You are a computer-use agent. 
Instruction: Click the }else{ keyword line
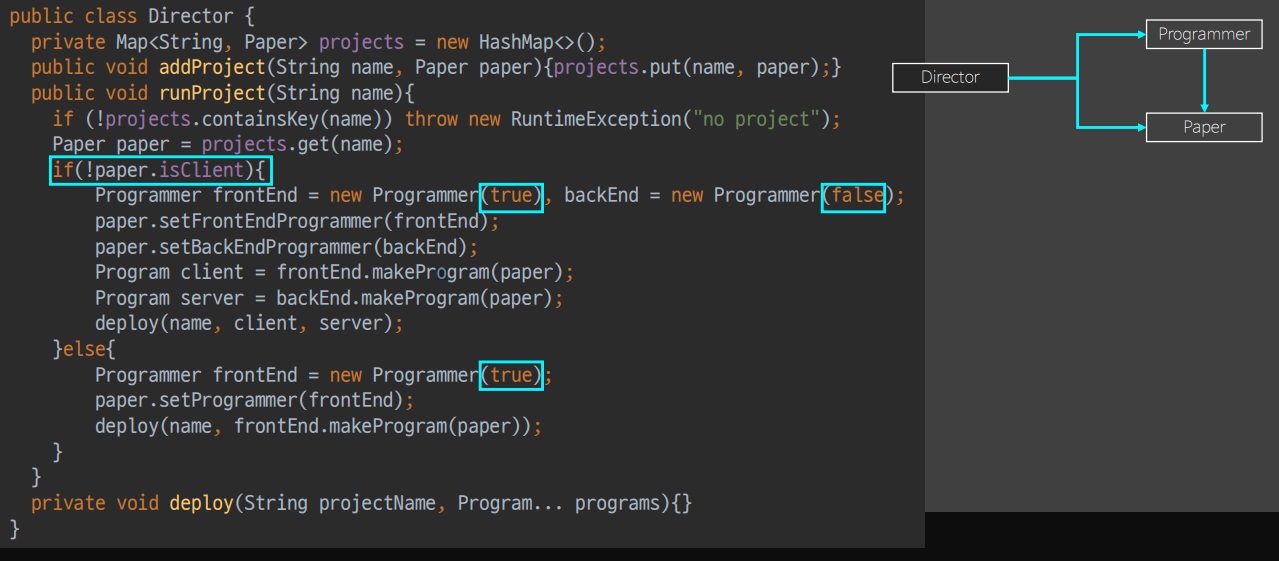coord(85,349)
